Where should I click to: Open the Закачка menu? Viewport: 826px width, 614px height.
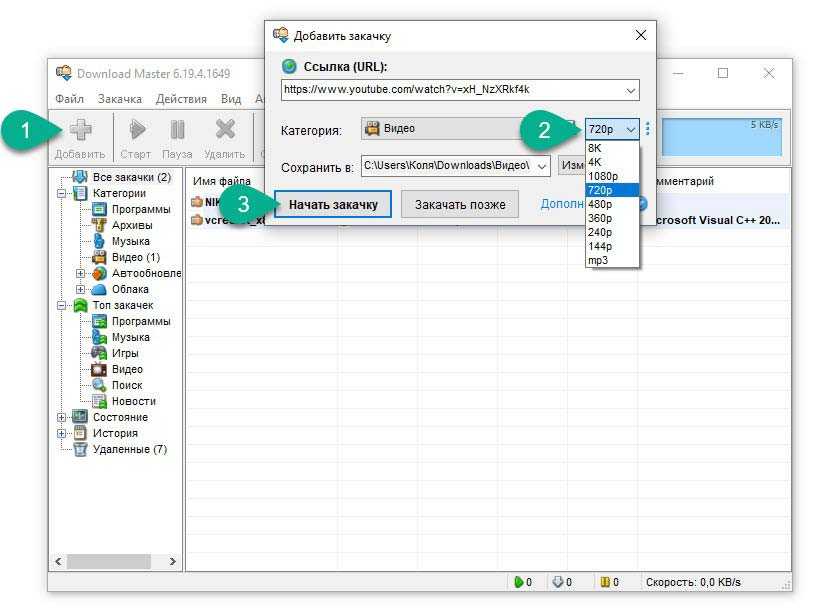[x=120, y=99]
